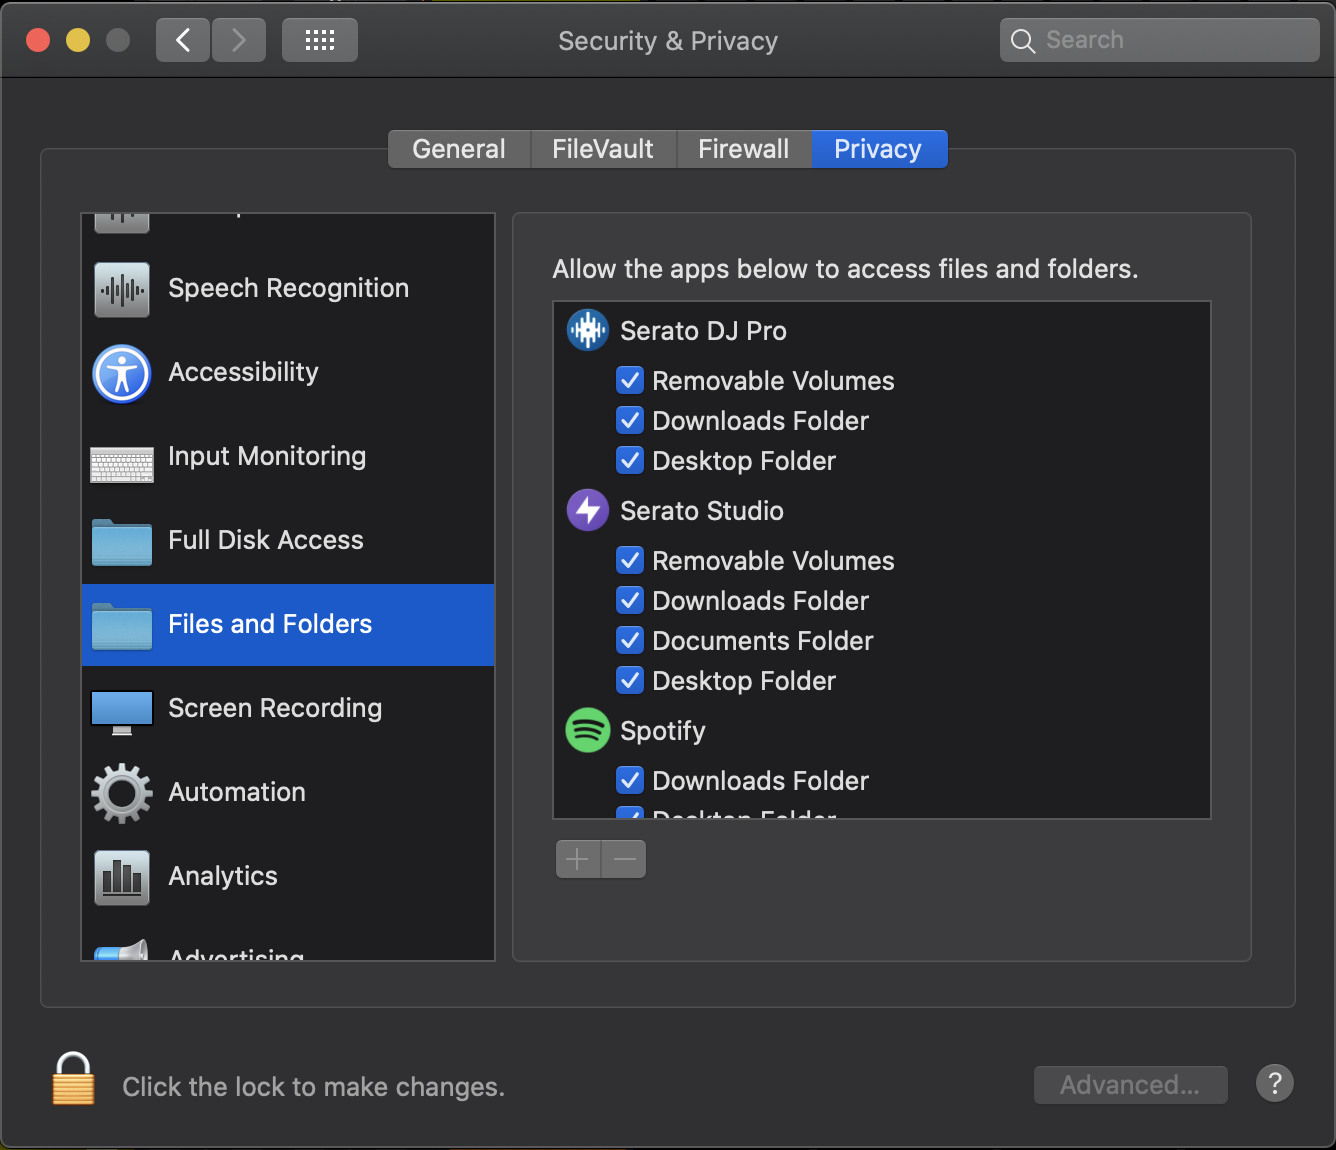Click the lock icon to make changes

click(x=73, y=1078)
